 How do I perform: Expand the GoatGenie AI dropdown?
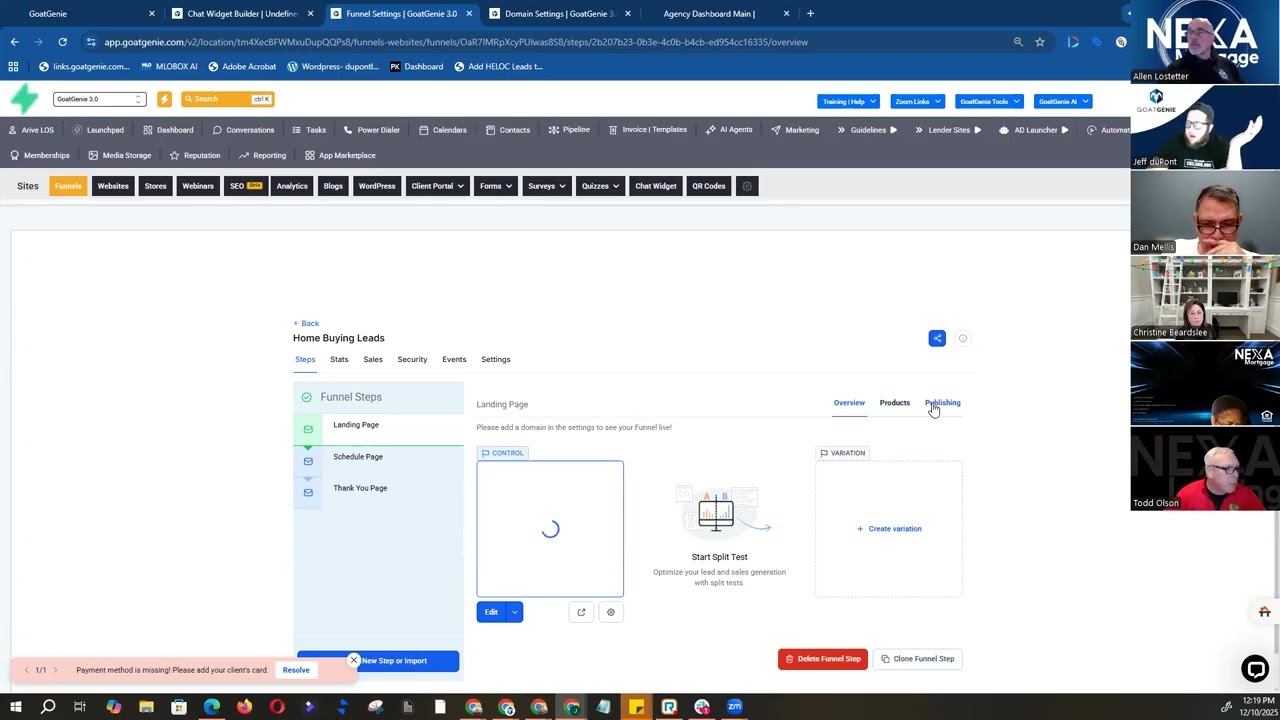click(x=1063, y=101)
